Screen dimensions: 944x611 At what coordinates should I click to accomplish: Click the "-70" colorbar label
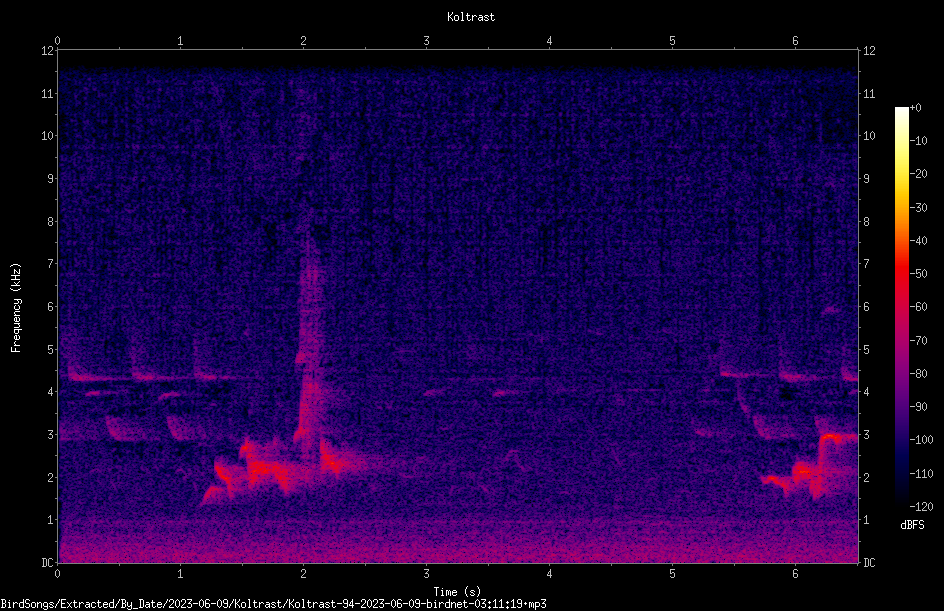(918, 341)
